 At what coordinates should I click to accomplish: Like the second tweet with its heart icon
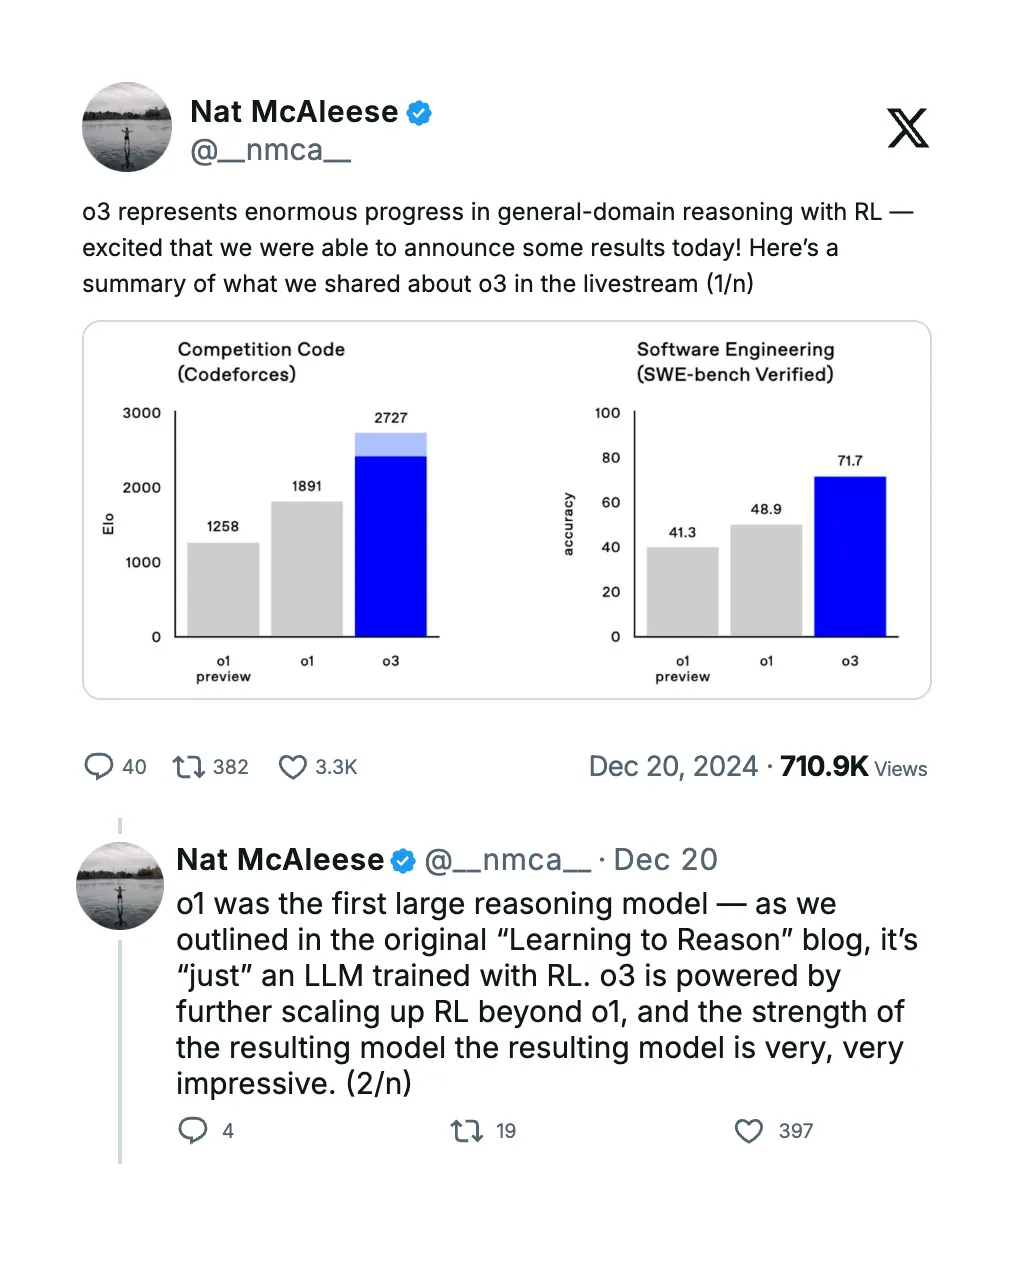[749, 1131]
